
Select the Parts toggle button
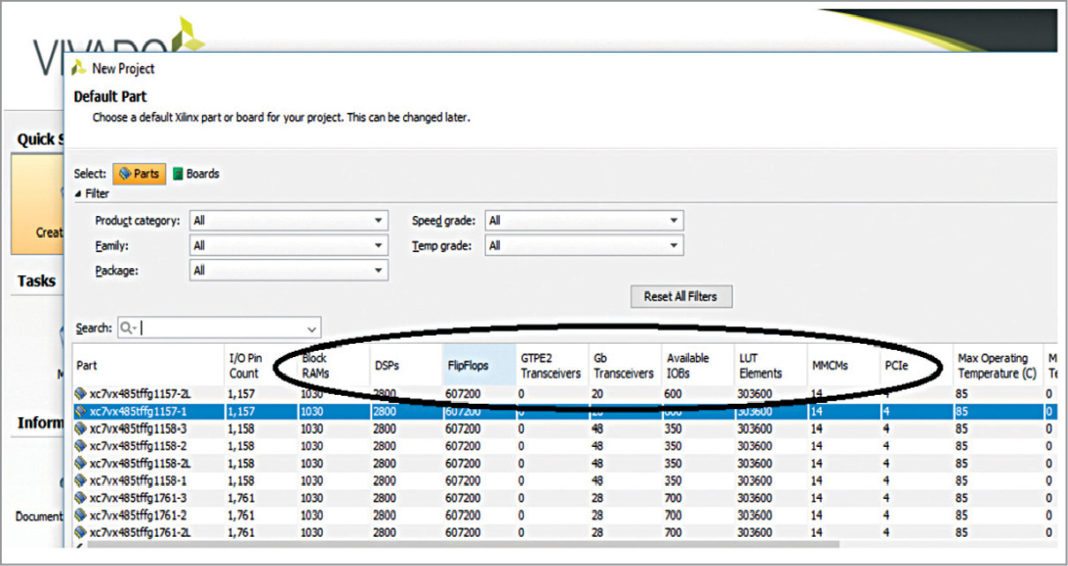click(139, 174)
